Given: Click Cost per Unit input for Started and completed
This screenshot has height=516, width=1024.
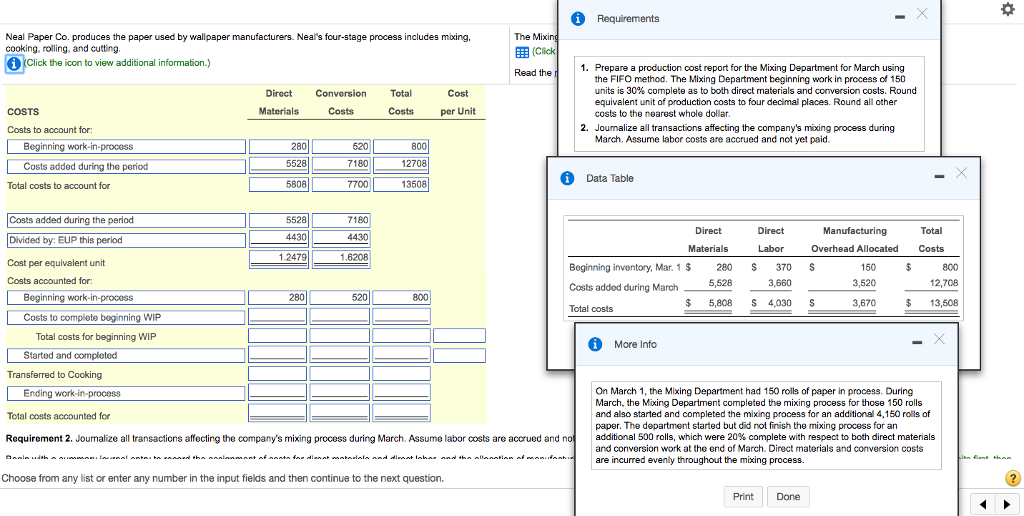Looking at the screenshot, I should 459,355.
